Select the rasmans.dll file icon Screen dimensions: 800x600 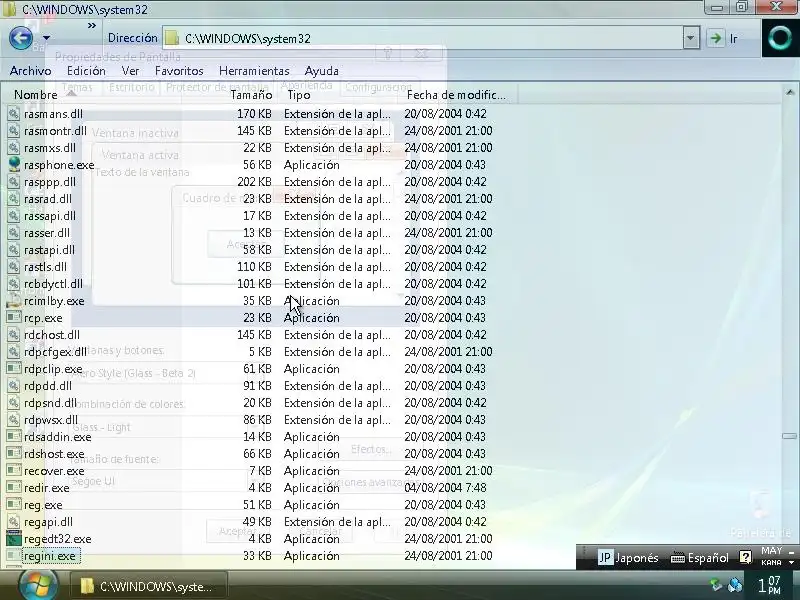(x=14, y=114)
